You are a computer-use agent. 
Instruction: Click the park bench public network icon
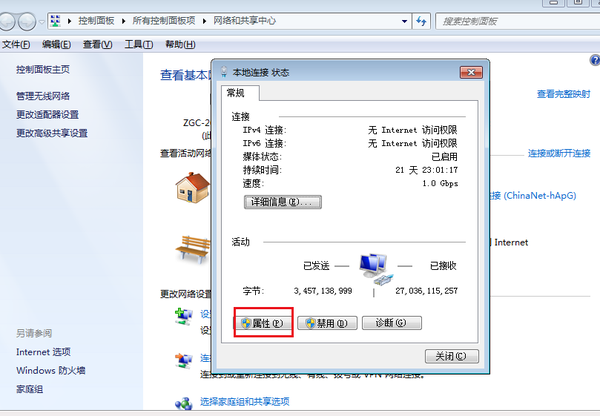pyautogui.click(x=193, y=249)
